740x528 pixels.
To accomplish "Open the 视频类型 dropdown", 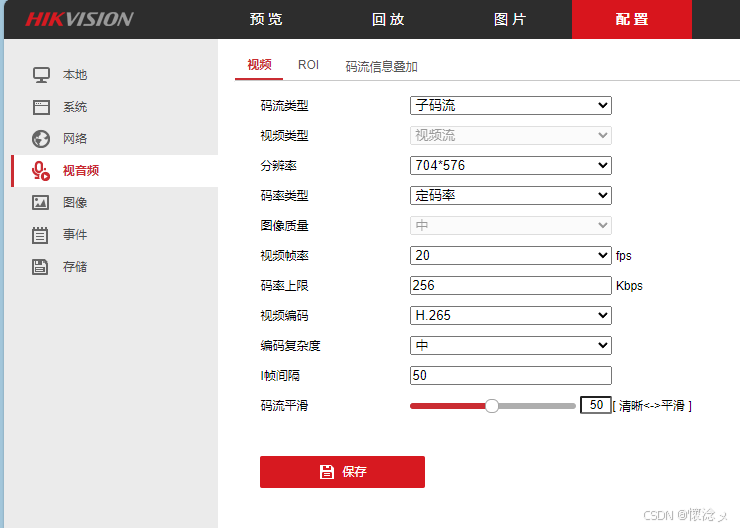I will click(x=511, y=135).
